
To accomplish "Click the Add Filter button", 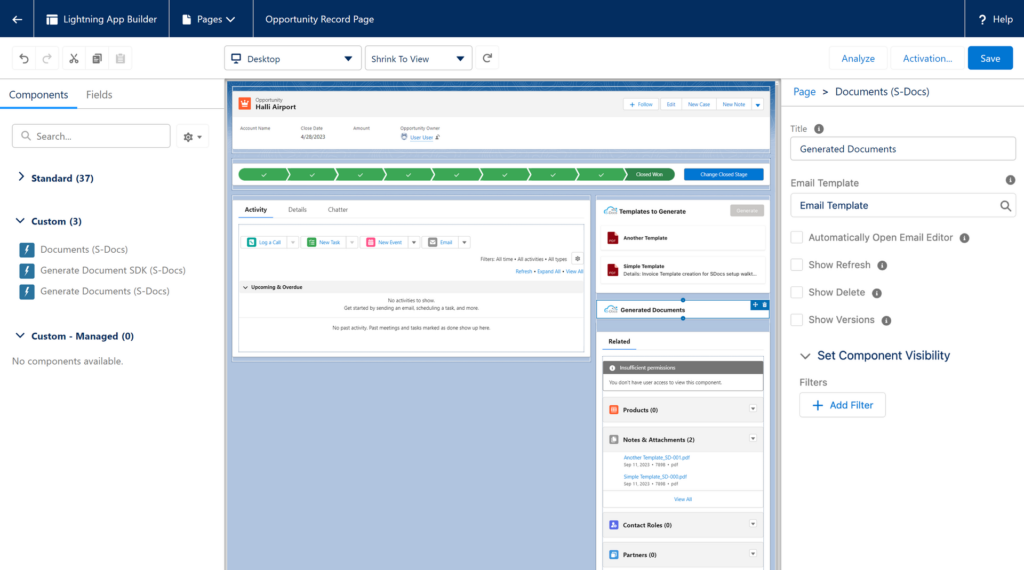I will click(x=842, y=405).
